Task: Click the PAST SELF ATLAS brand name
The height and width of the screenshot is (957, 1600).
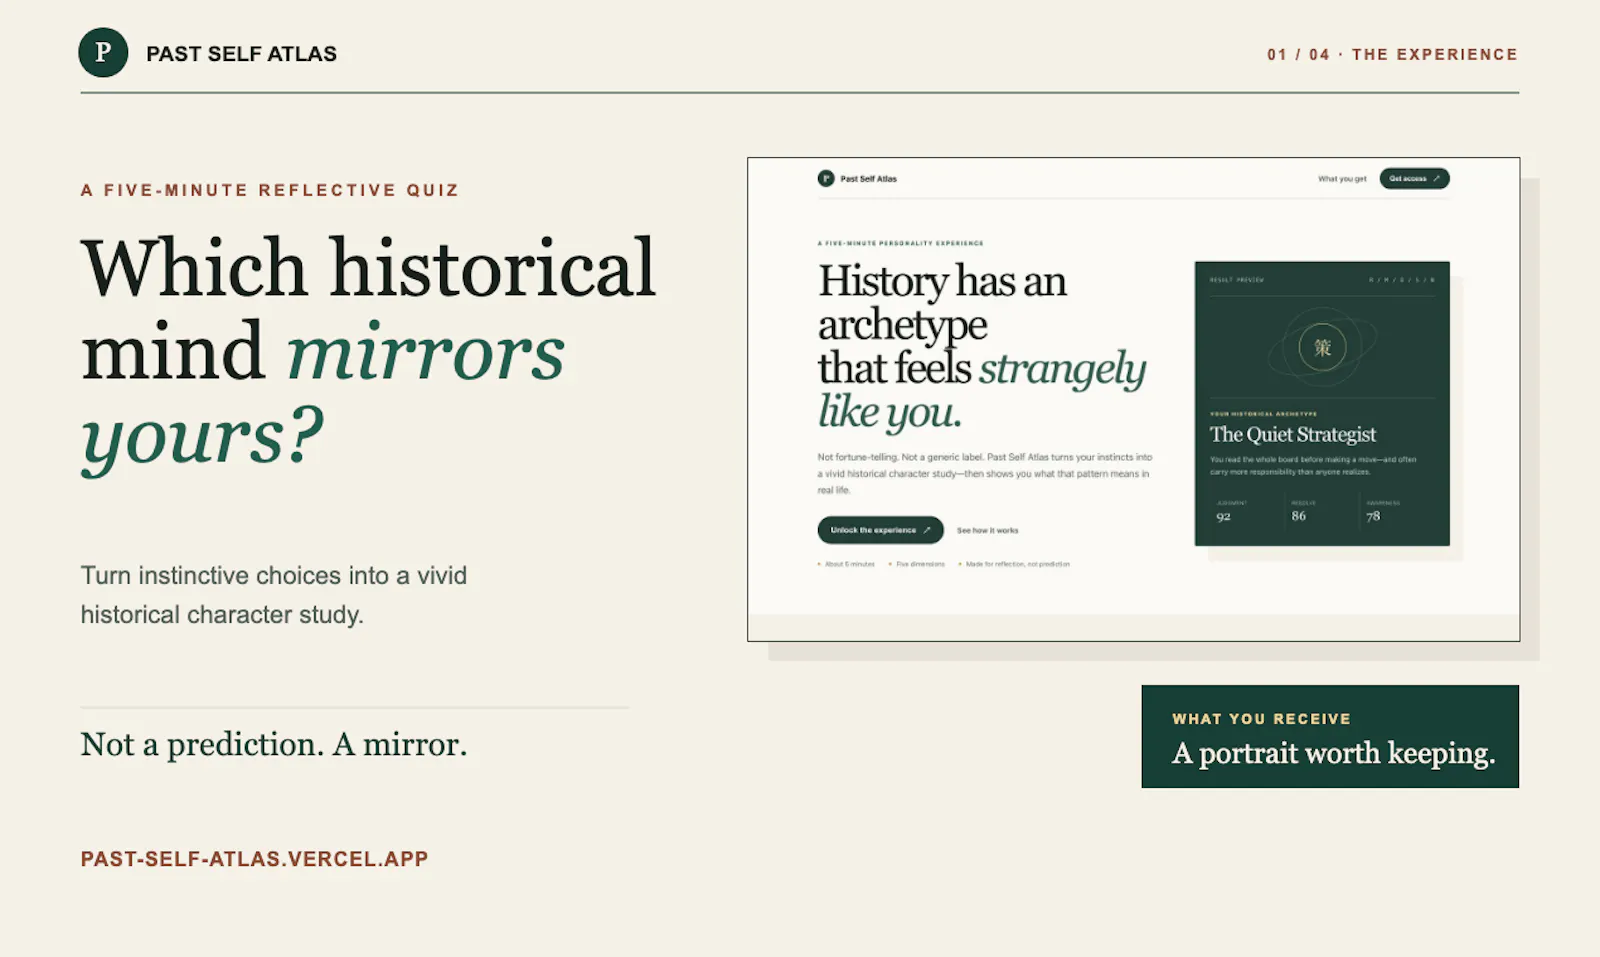Action: tap(241, 54)
